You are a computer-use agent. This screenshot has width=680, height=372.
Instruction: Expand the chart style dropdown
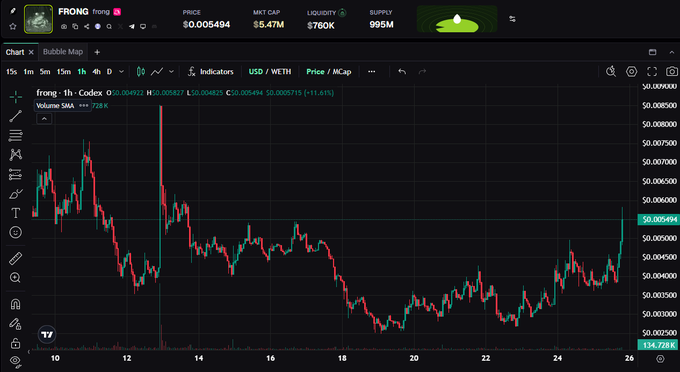click(x=171, y=72)
